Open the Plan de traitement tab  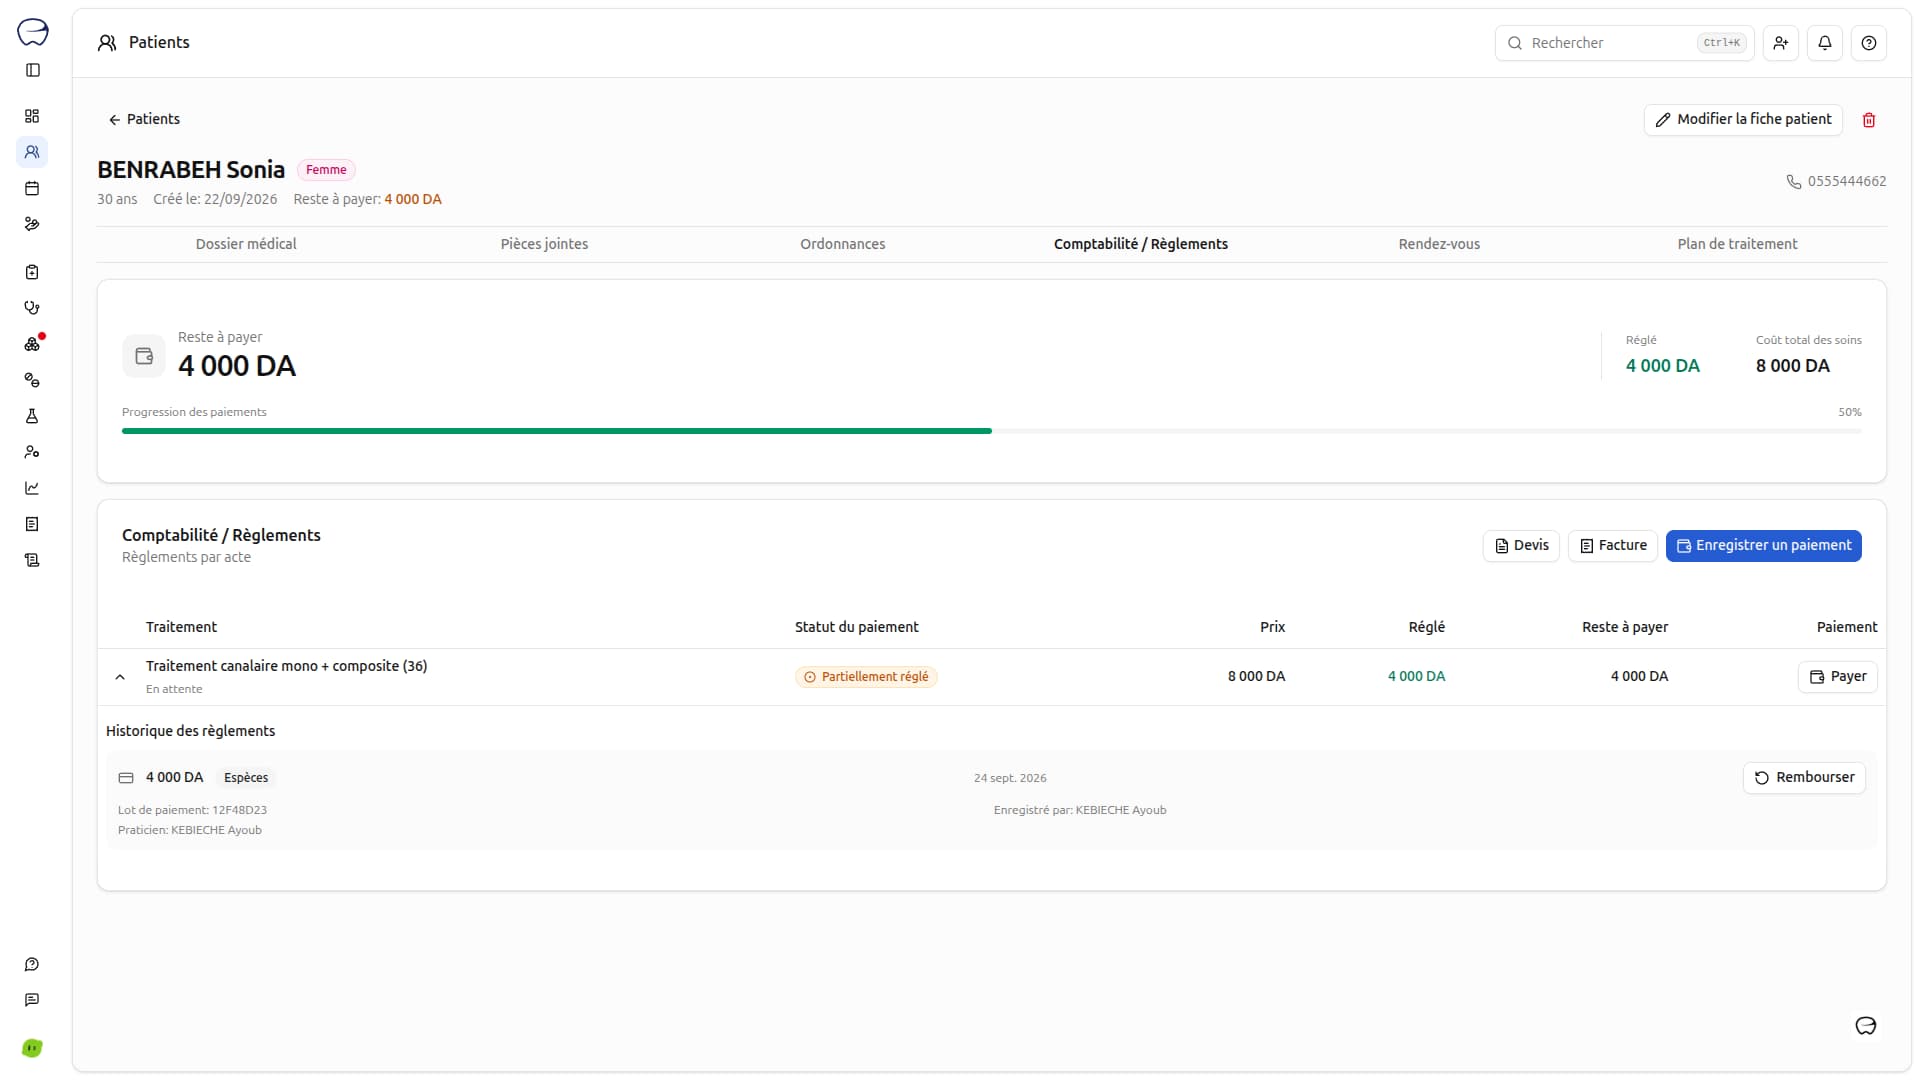coord(1737,244)
